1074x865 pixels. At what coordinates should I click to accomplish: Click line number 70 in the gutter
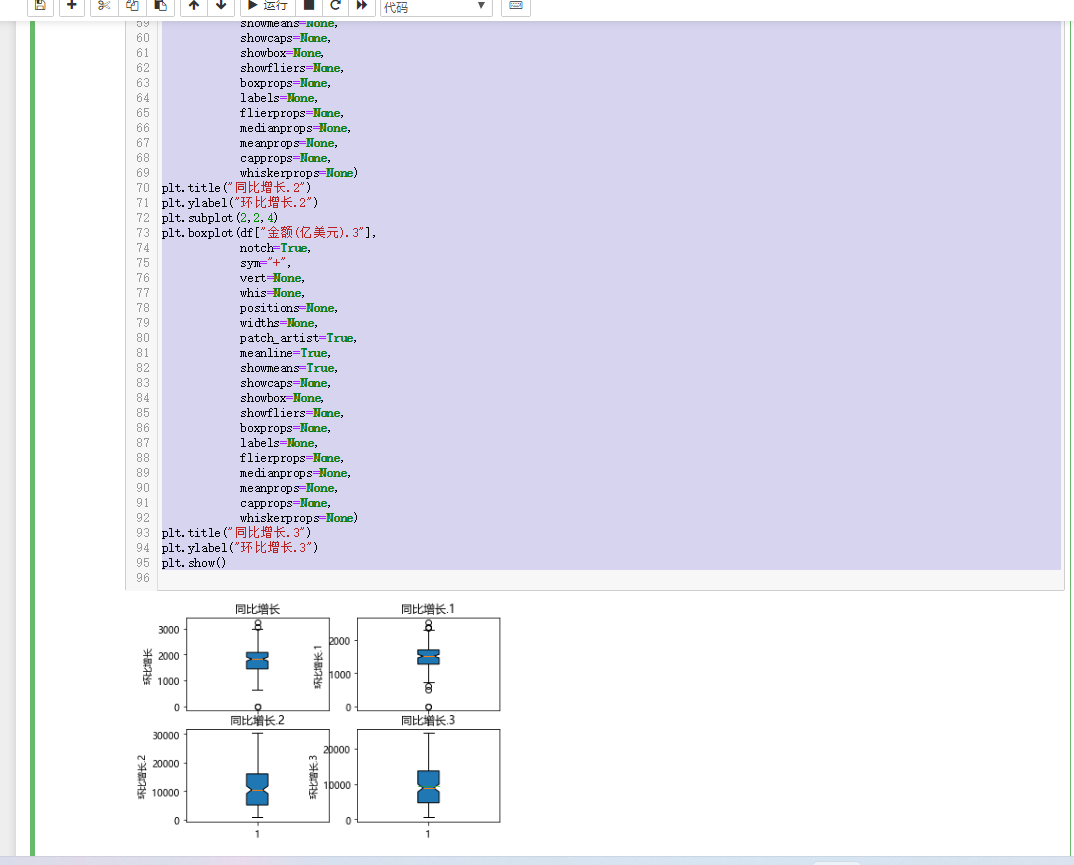tap(142, 188)
